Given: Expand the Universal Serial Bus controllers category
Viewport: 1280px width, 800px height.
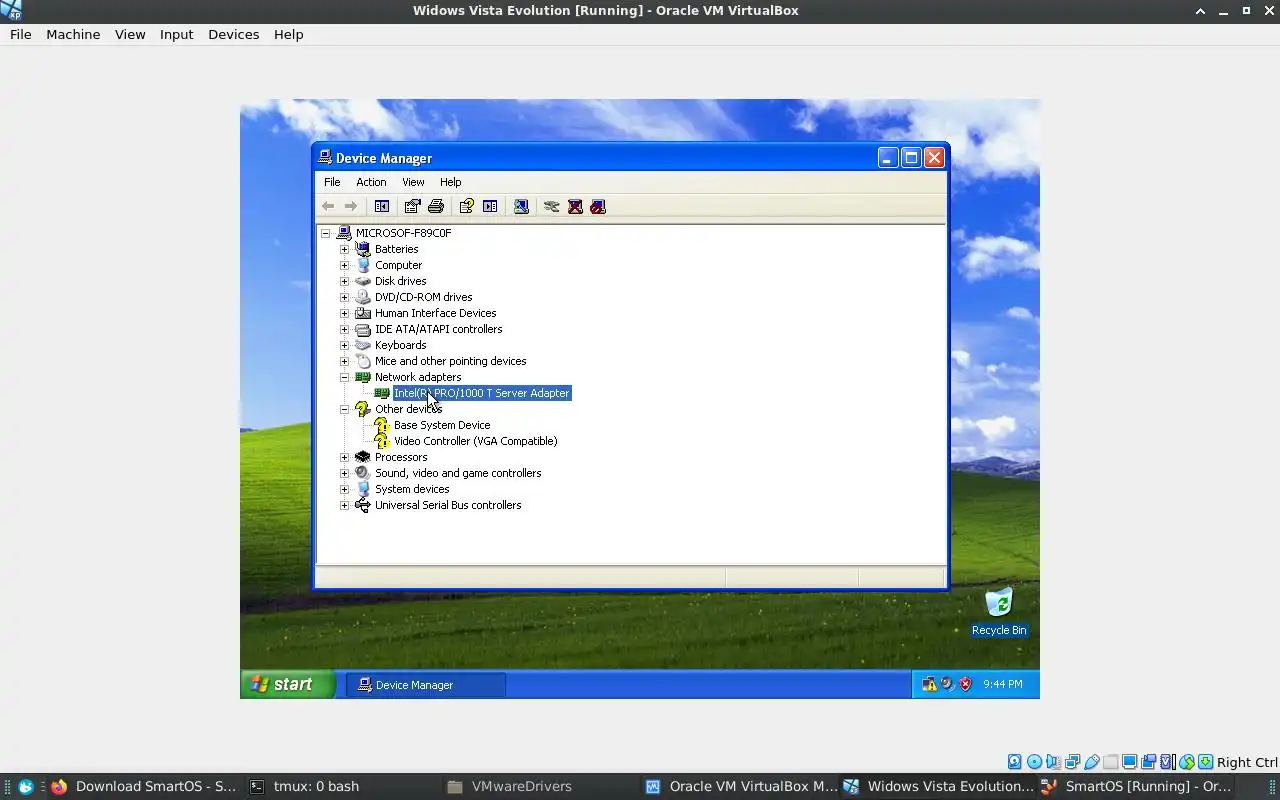Looking at the screenshot, I should tap(344, 505).
